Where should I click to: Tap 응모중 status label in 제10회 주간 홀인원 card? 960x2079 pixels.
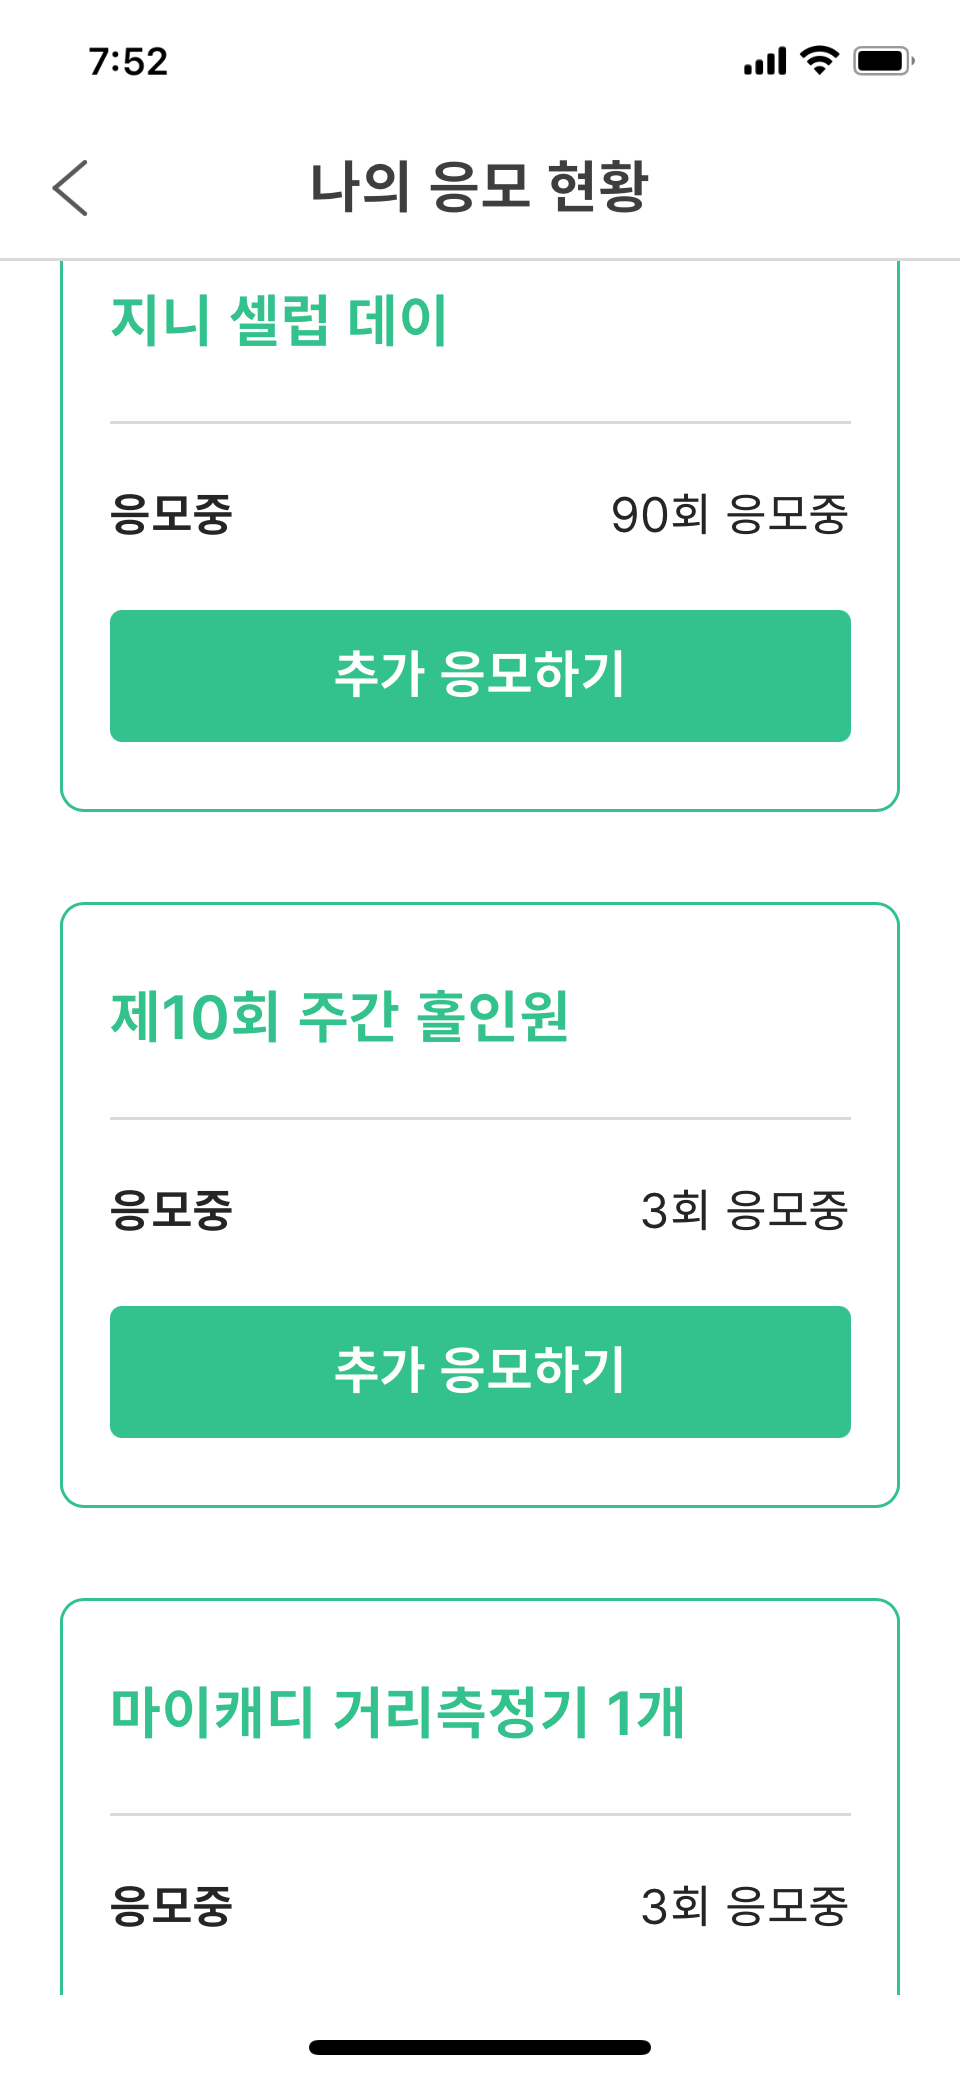tap(171, 1211)
